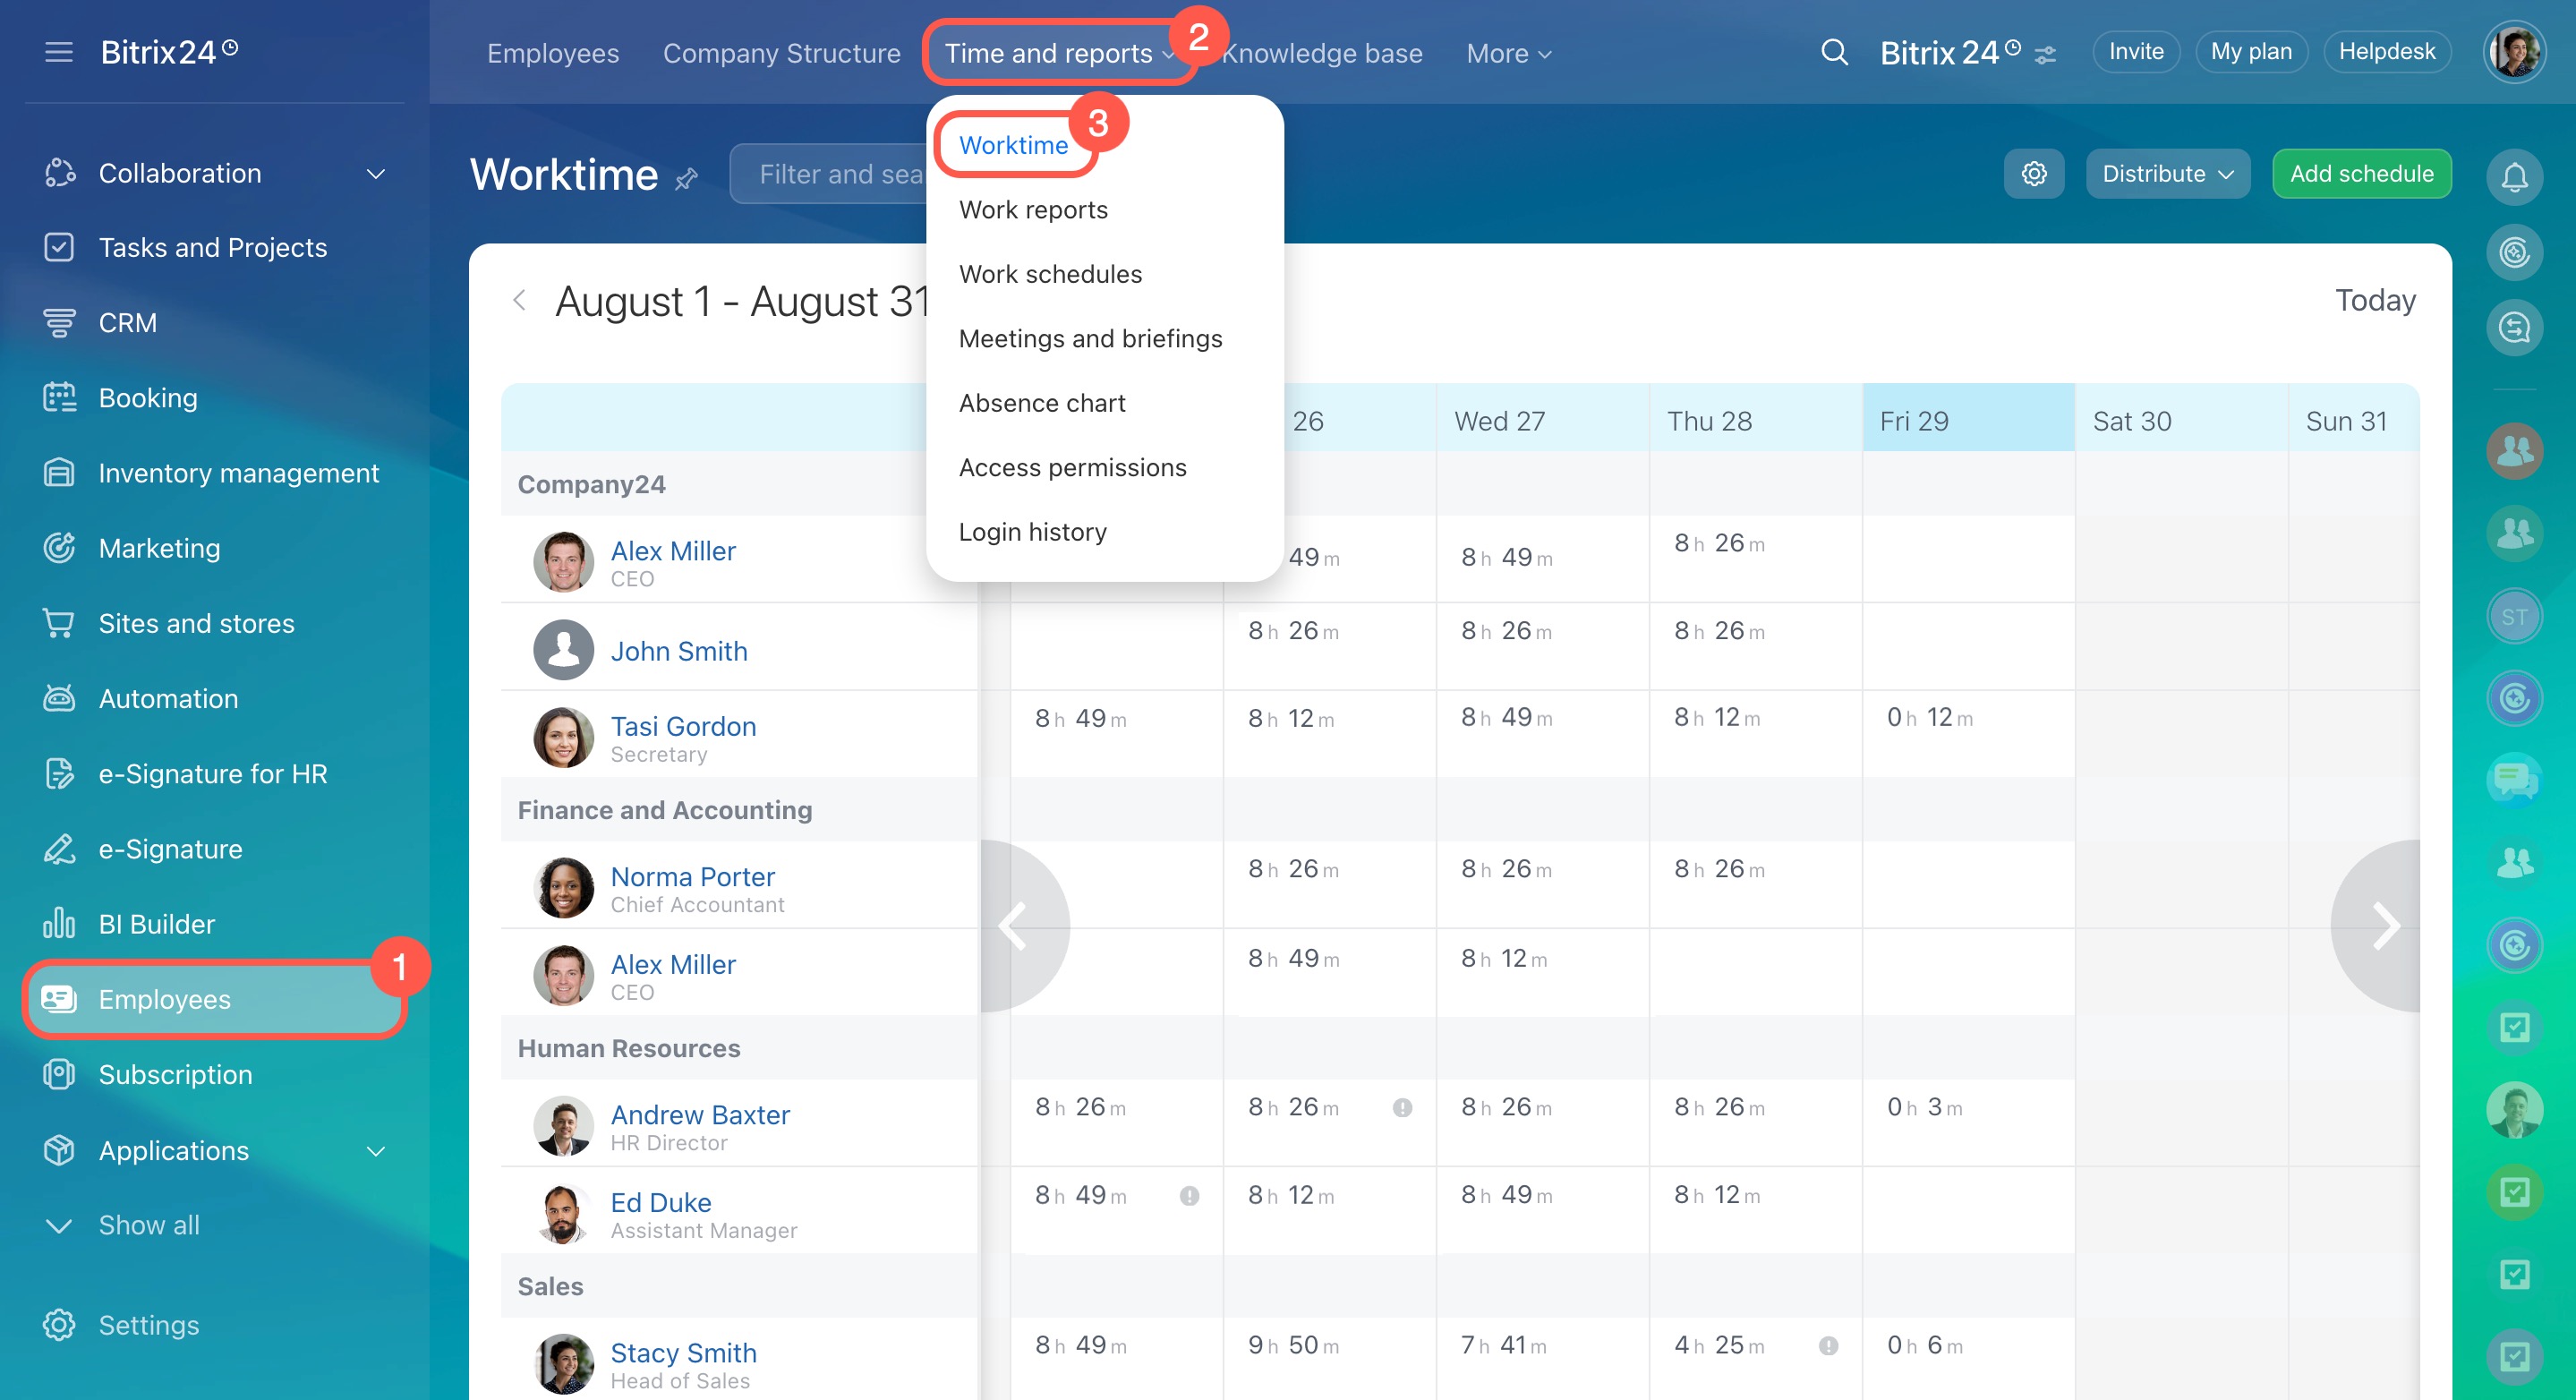
Task: Click the search magnifier icon in the header
Action: (1834, 52)
